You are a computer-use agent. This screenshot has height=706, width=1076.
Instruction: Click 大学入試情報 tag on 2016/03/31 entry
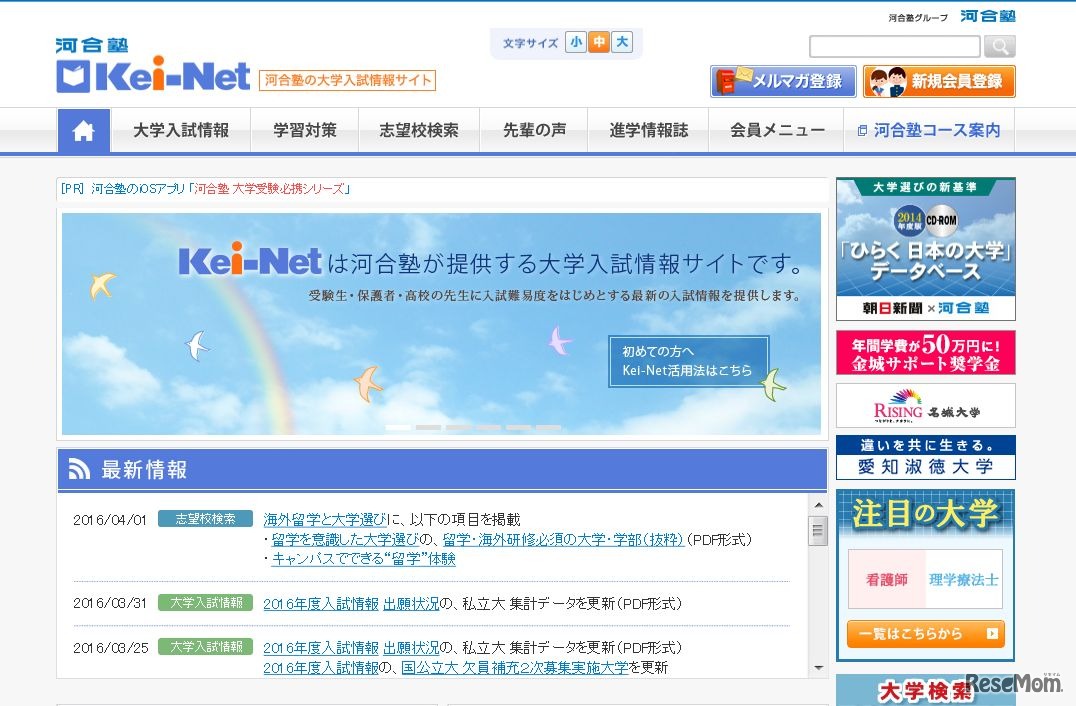(x=205, y=602)
